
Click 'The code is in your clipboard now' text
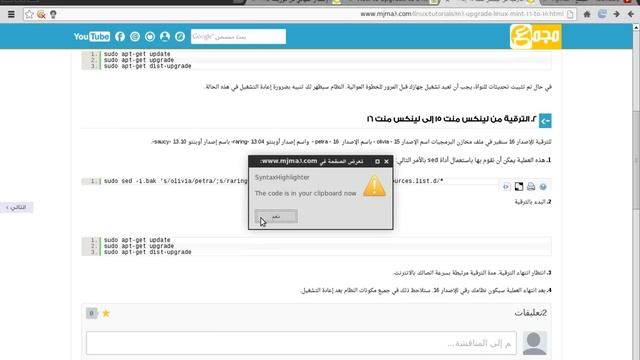305,193
